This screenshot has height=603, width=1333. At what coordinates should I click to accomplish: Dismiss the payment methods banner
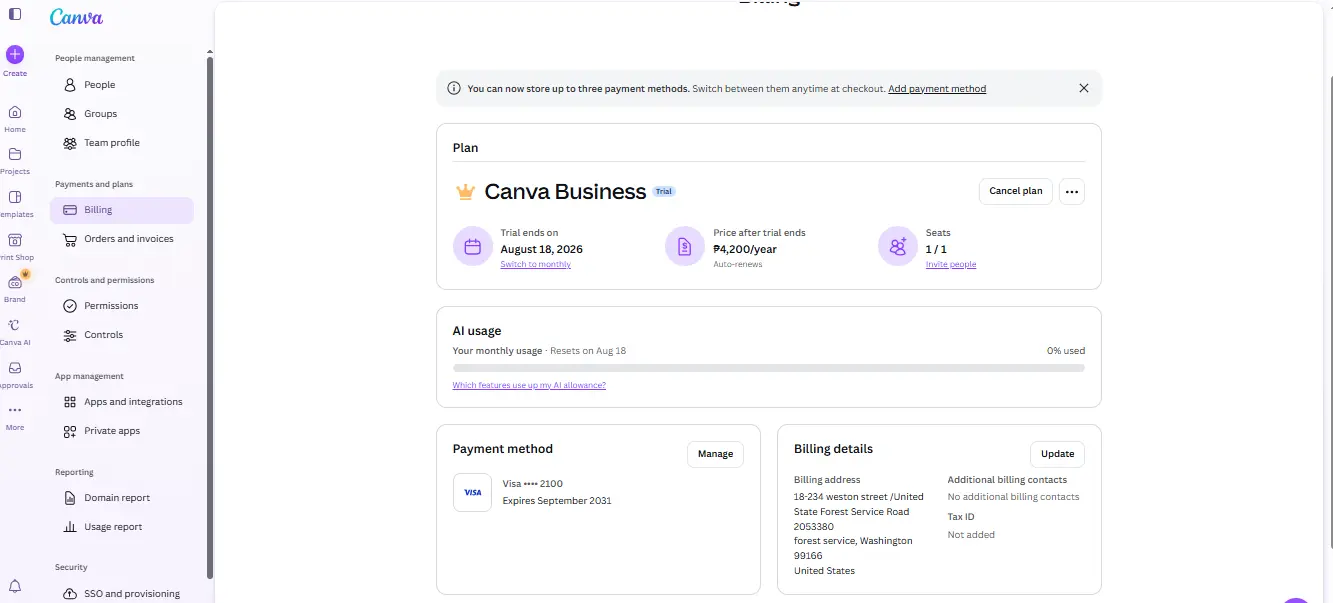point(1084,88)
